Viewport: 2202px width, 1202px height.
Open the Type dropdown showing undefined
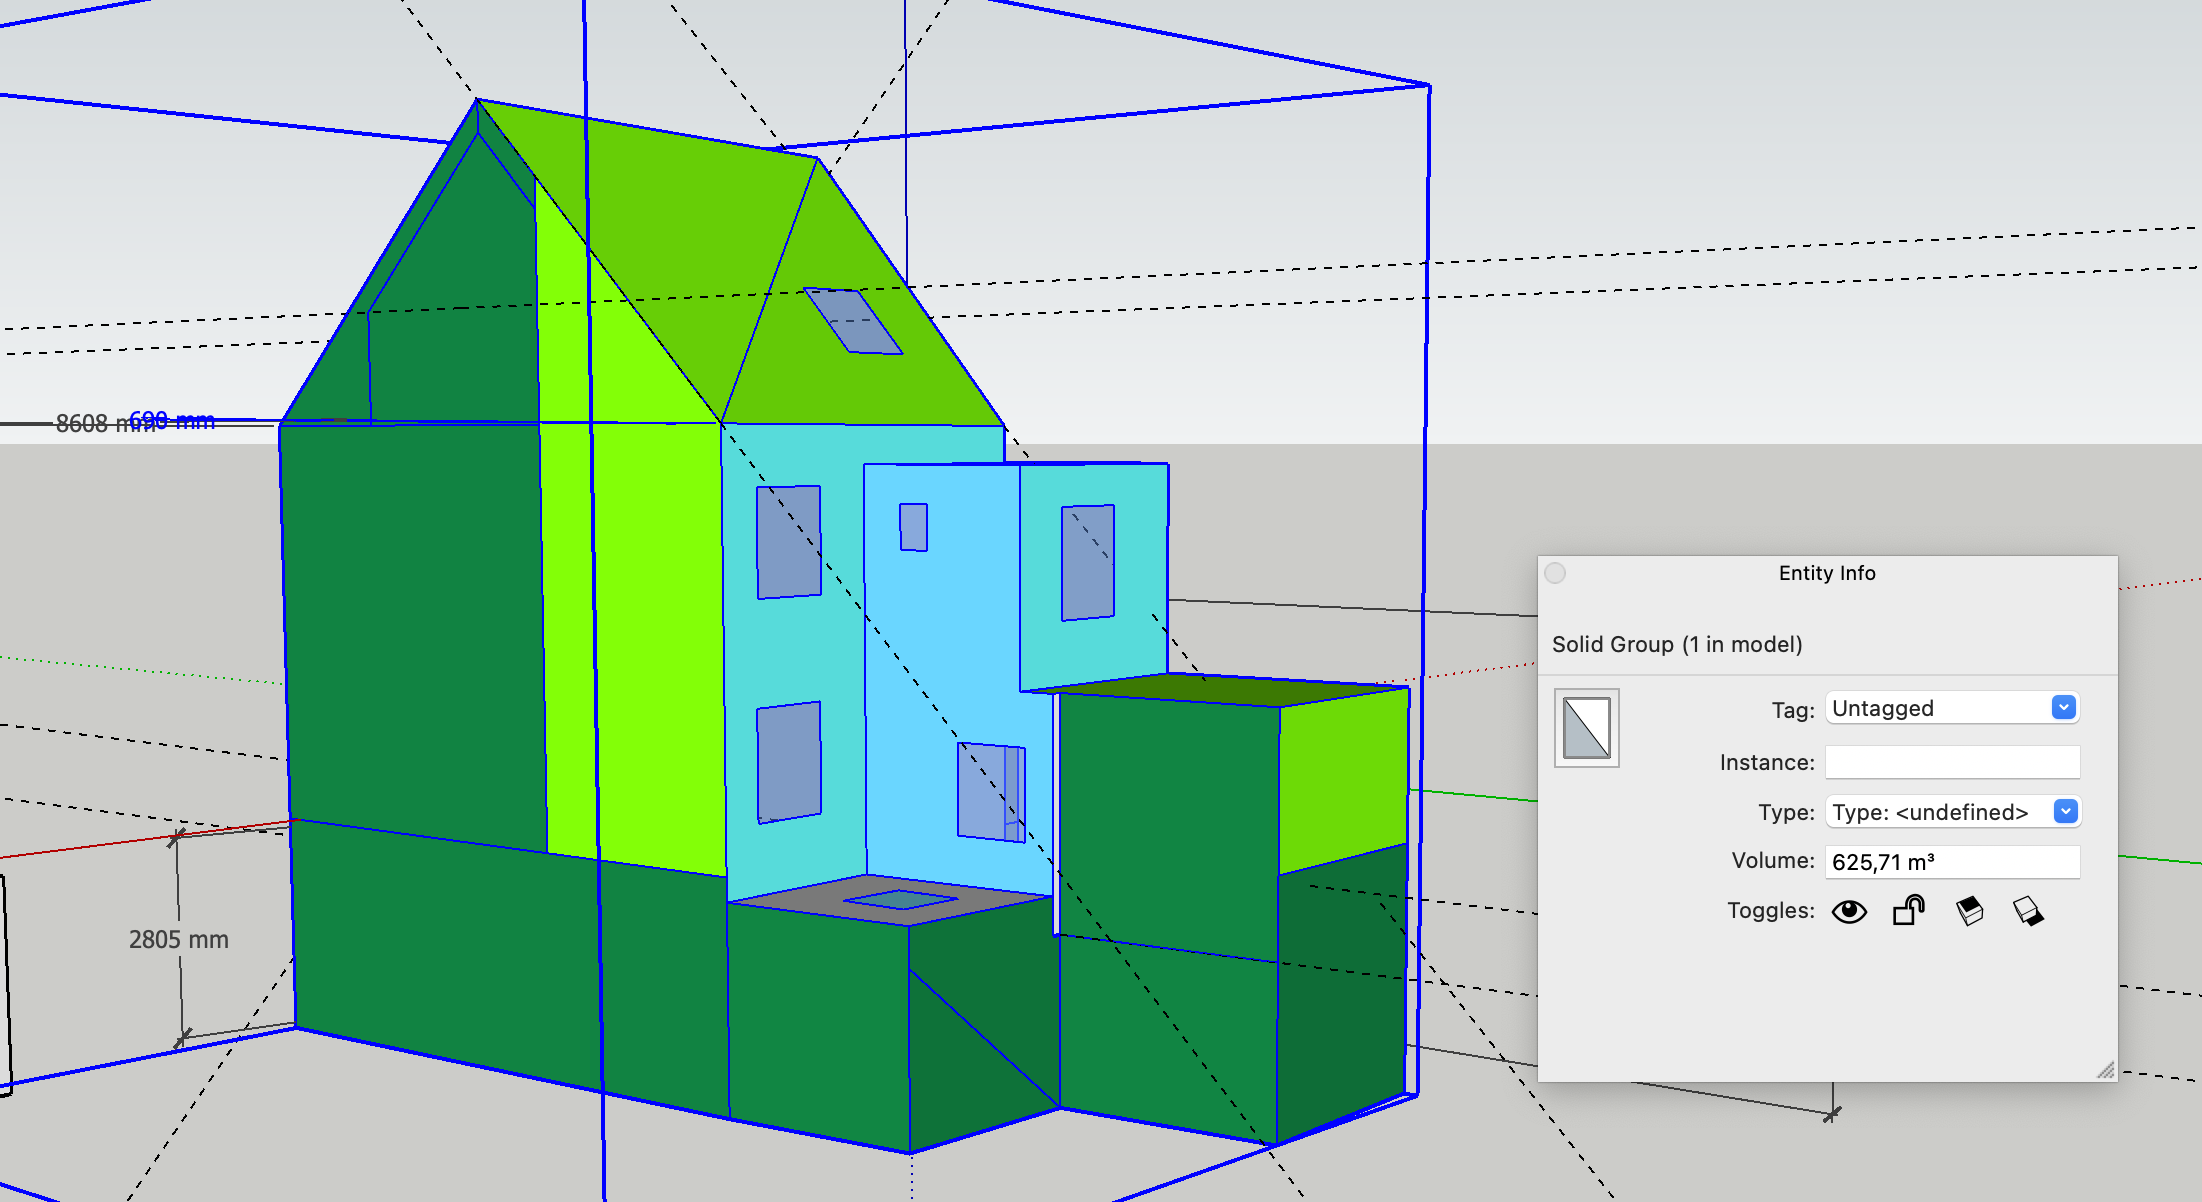1952,812
